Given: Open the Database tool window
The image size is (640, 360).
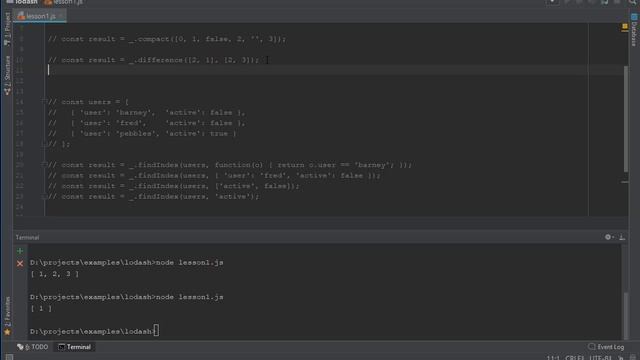Looking at the screenshot, I should 634,31.
